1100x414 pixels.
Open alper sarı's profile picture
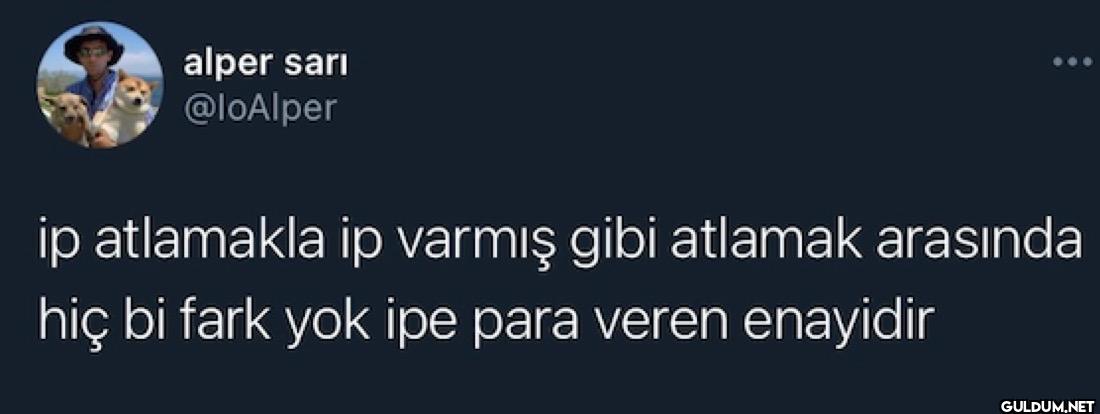(x=100, y=85)
